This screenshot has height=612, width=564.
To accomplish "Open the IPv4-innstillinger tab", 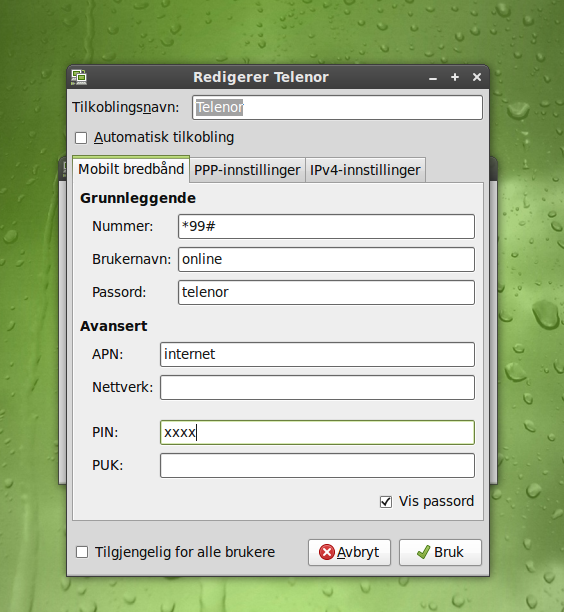I will [365, 170].
